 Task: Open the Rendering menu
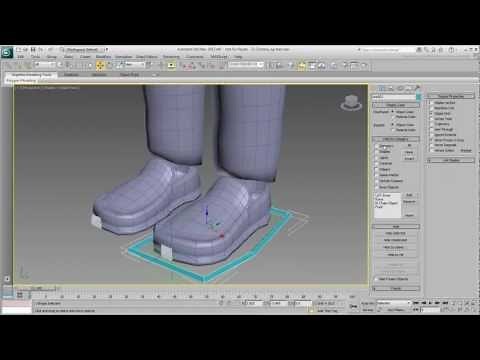171,57
